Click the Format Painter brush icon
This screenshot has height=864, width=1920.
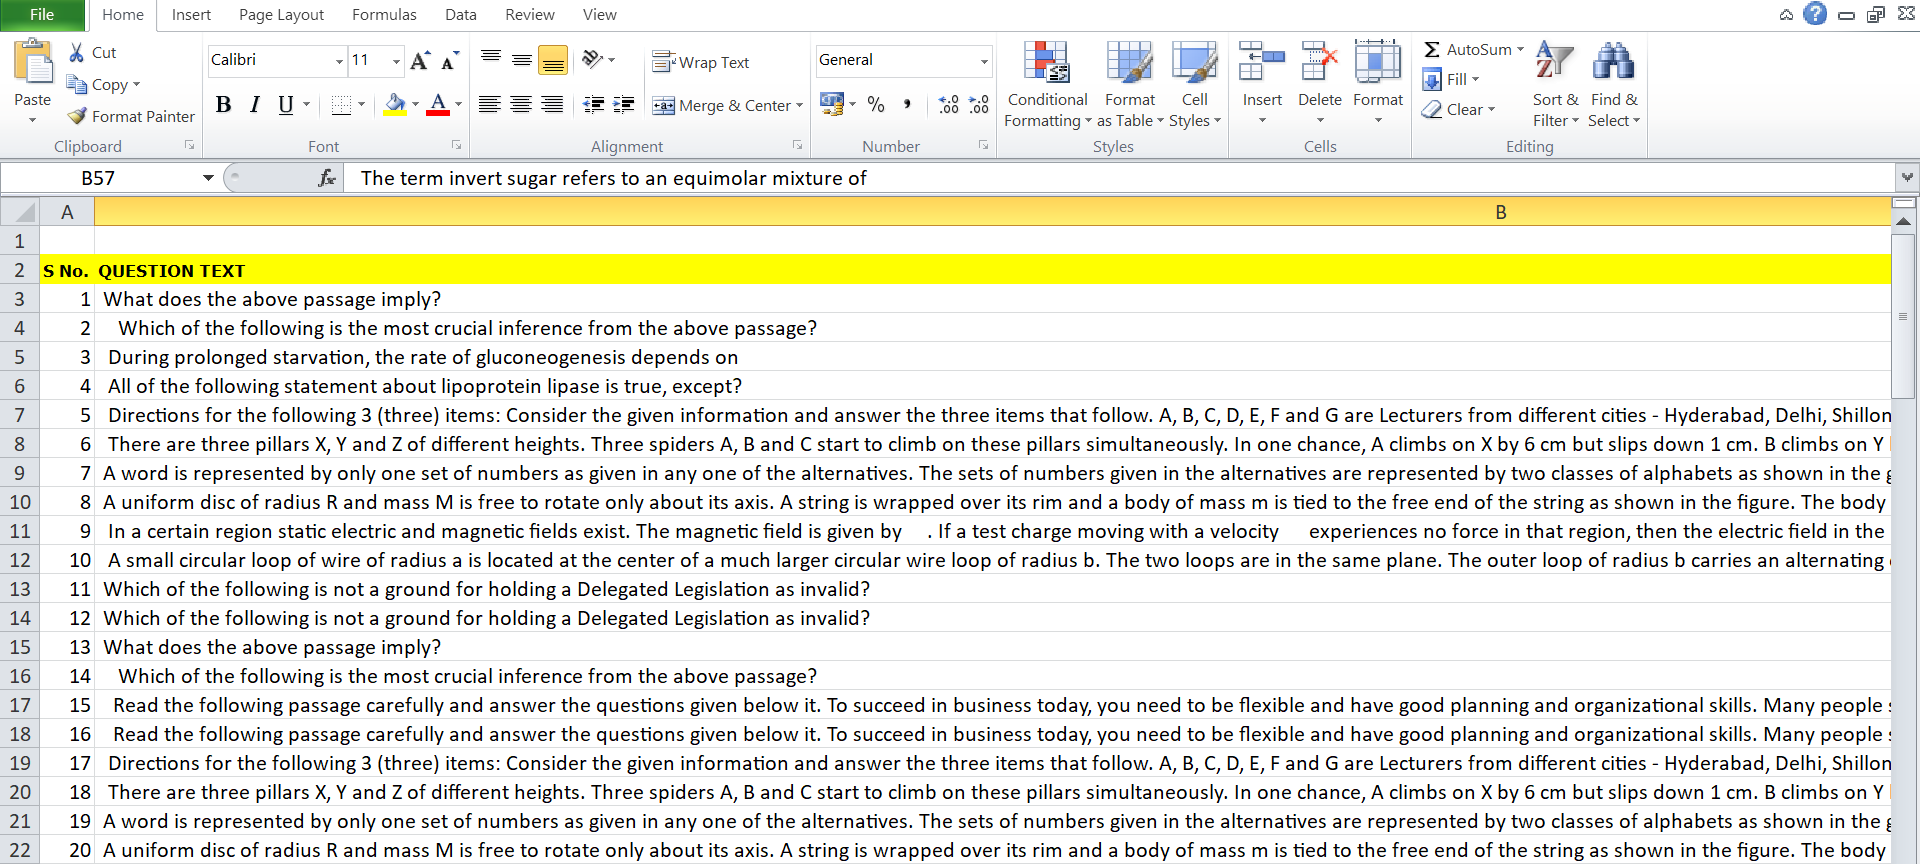[77, 117]
